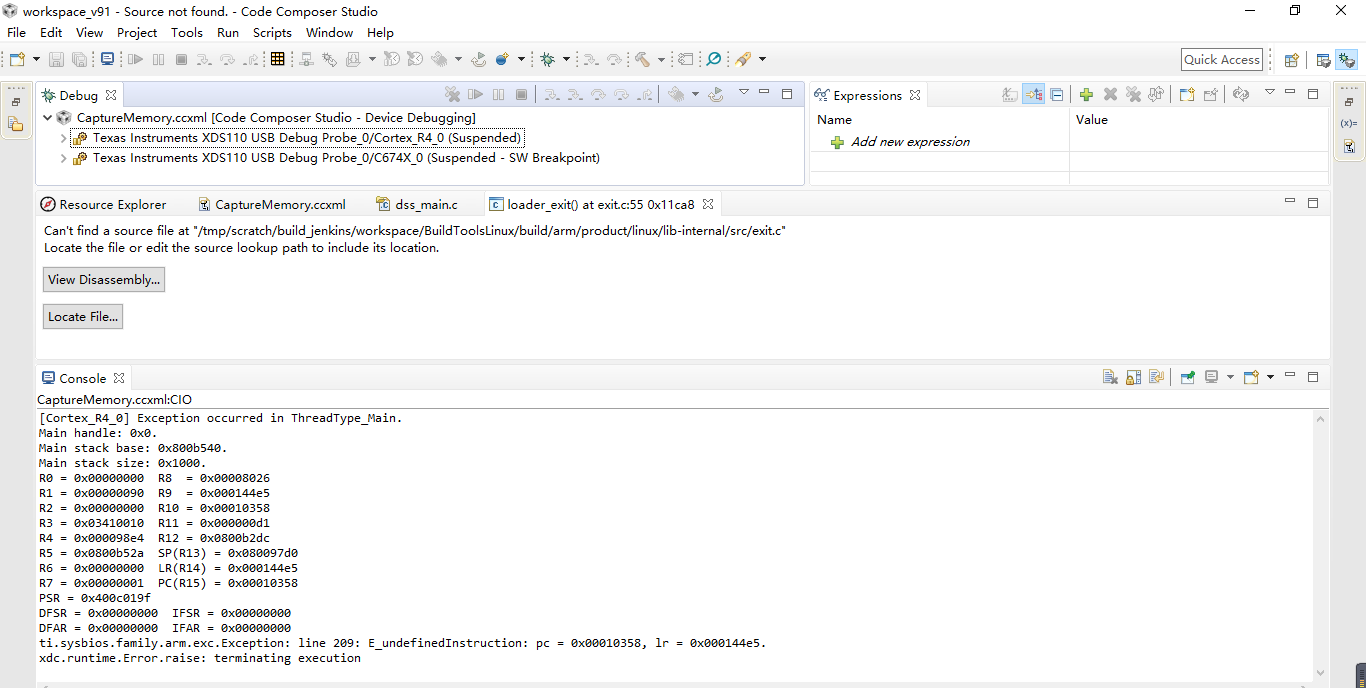Viewport: 1366px width, 688px height.
Task: Open the Run menu
Action: [x=228, y=32]
